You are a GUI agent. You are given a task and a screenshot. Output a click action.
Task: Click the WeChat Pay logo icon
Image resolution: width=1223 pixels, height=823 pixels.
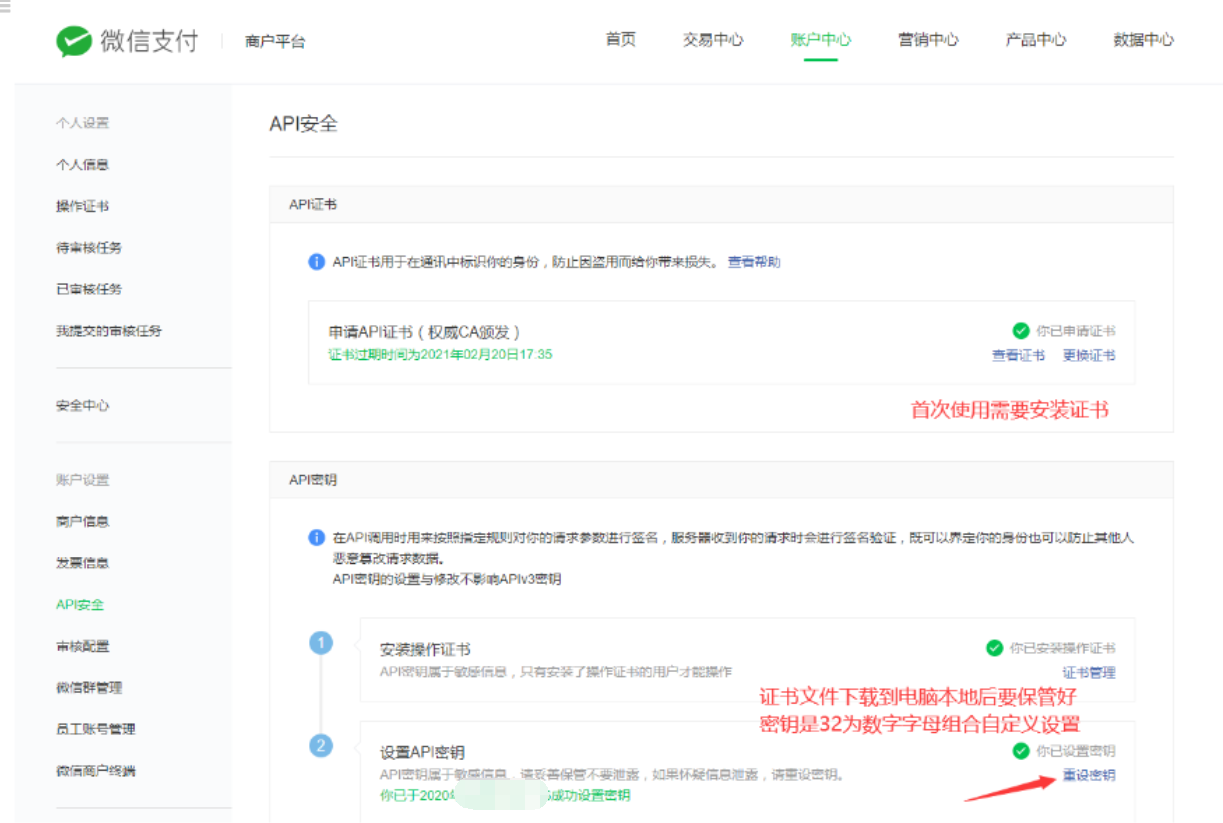tap(74, 41)
